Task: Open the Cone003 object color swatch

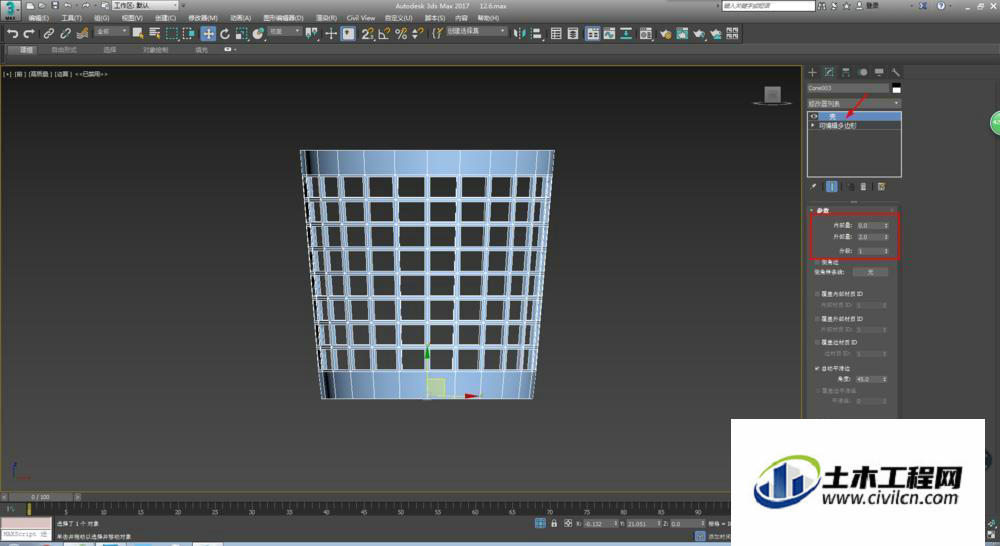Action: click(x=896, y=88)
